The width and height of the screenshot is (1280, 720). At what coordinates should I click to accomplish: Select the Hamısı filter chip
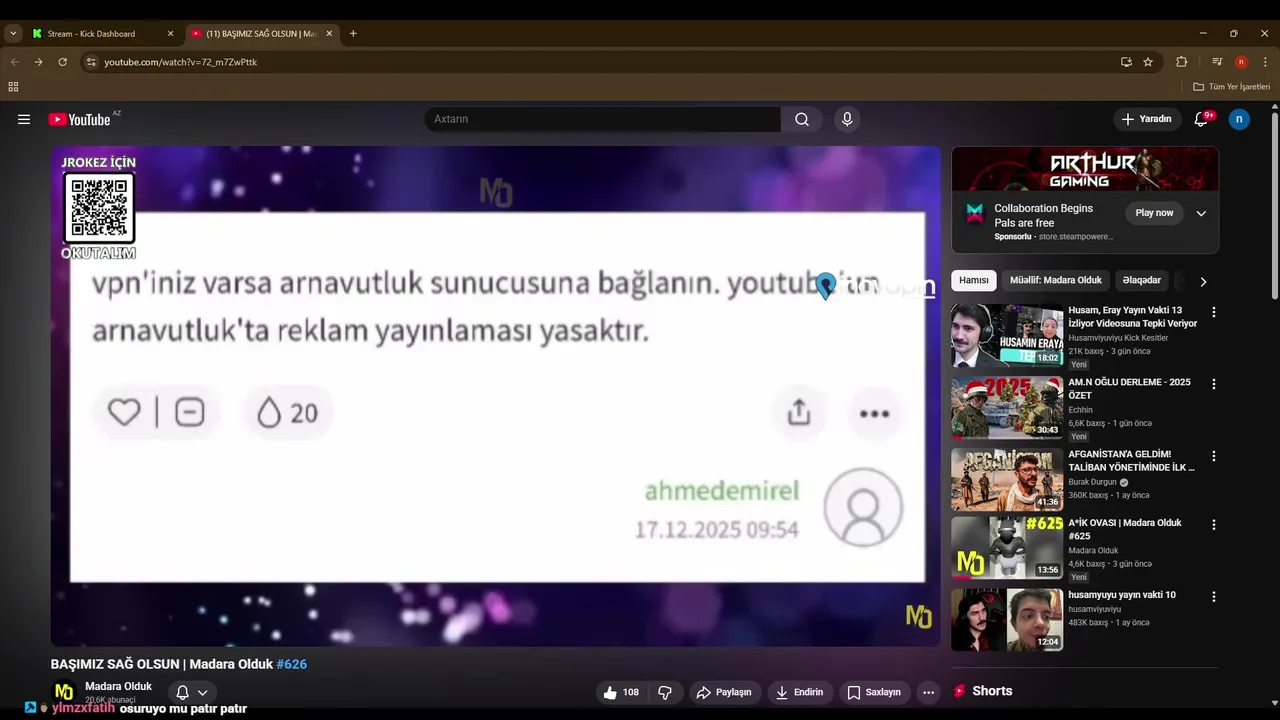(974, 281)
